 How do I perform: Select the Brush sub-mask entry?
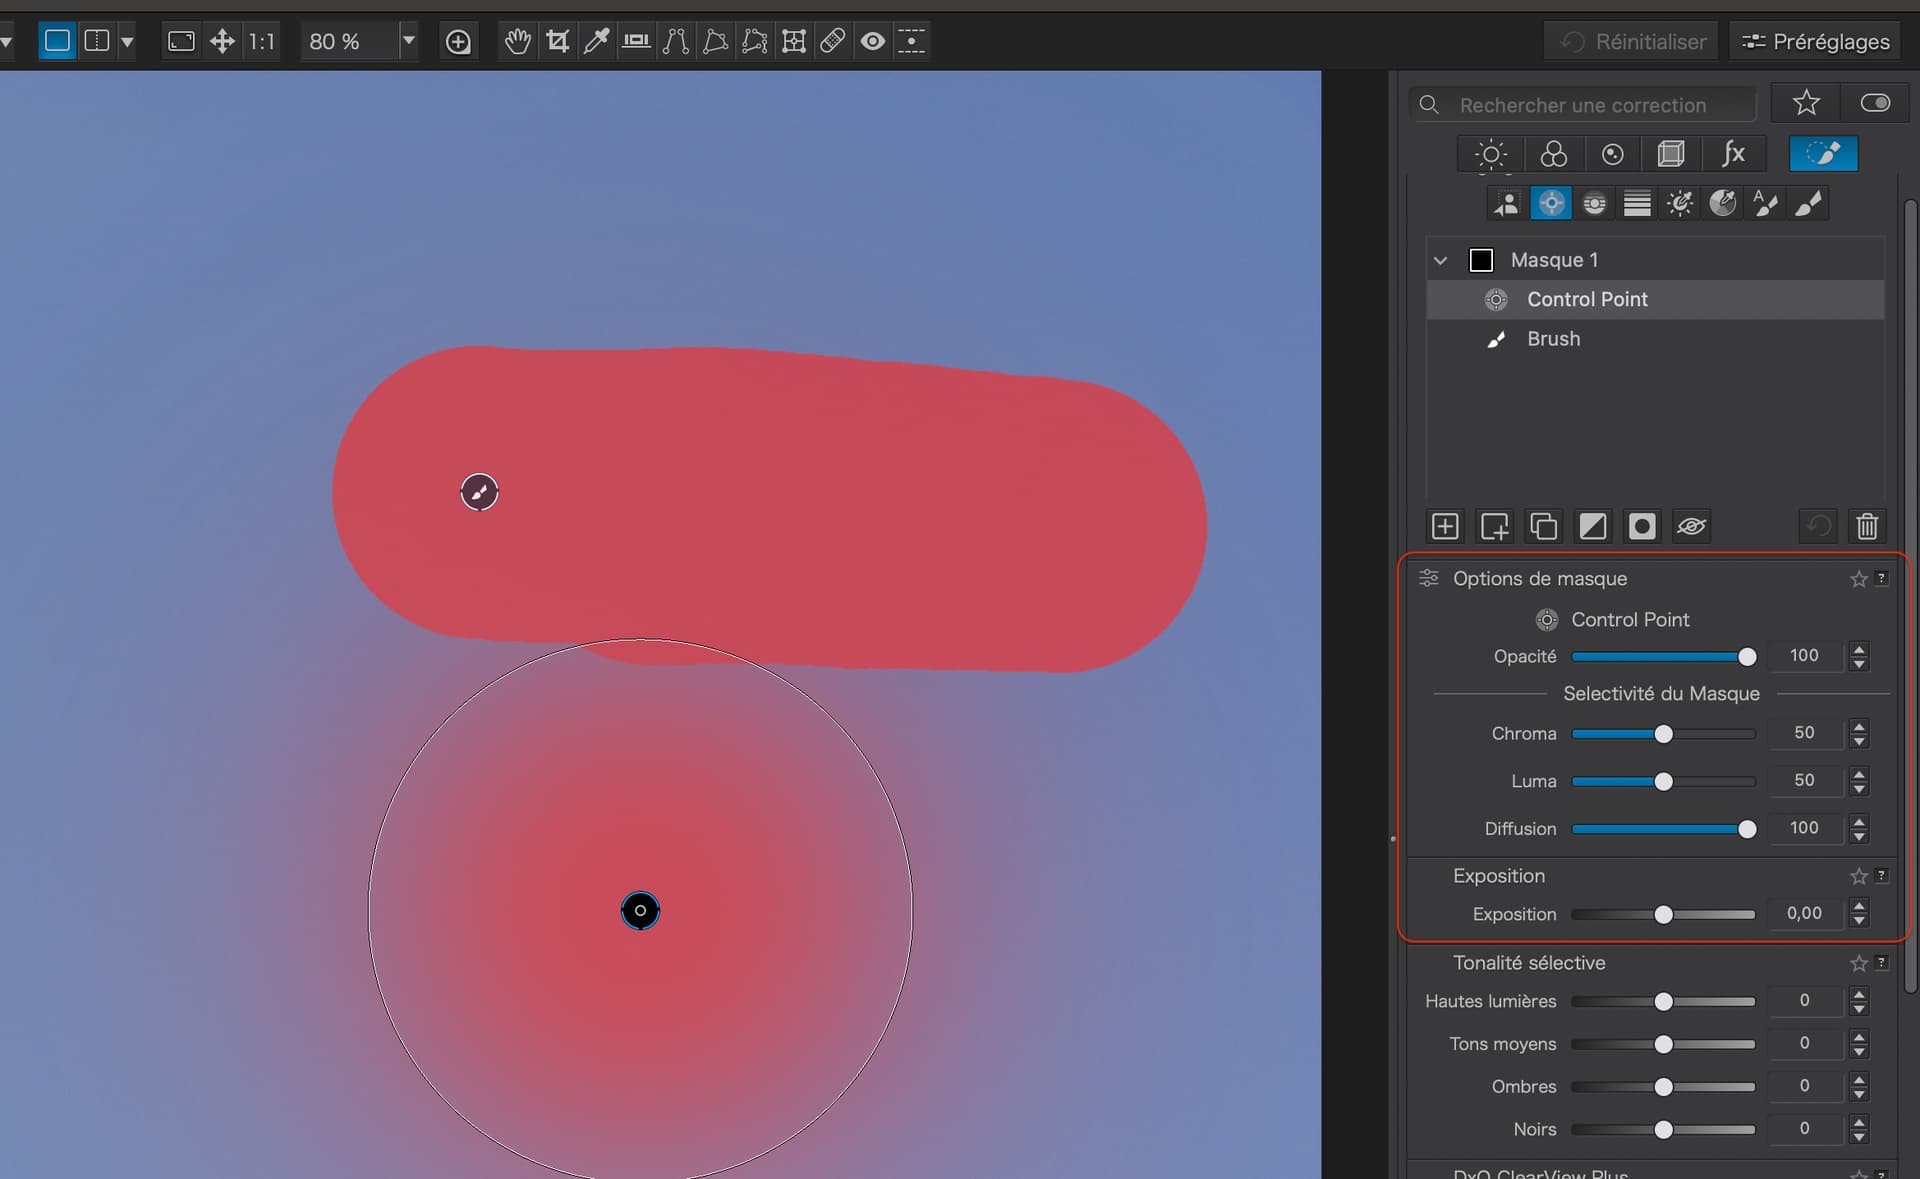(1553, 339)
